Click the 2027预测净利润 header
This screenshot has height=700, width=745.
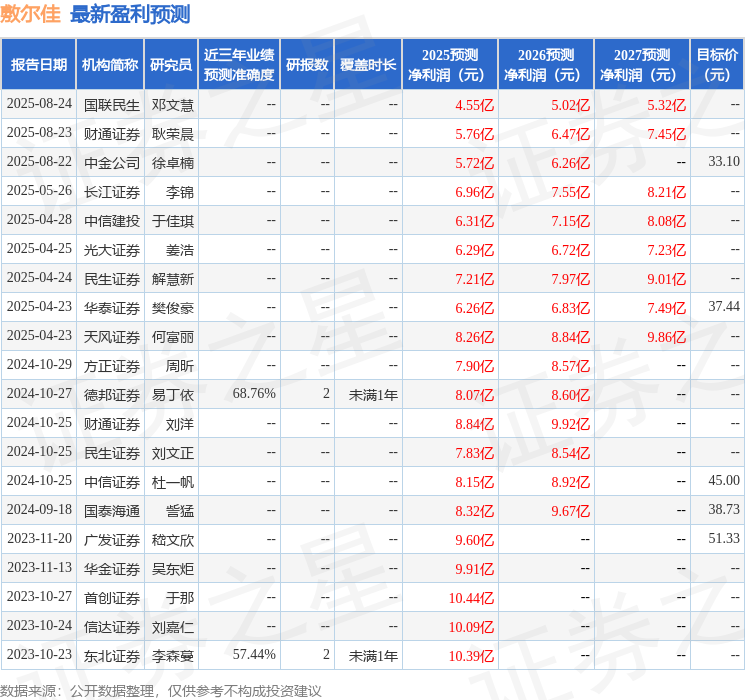[642, 65]
